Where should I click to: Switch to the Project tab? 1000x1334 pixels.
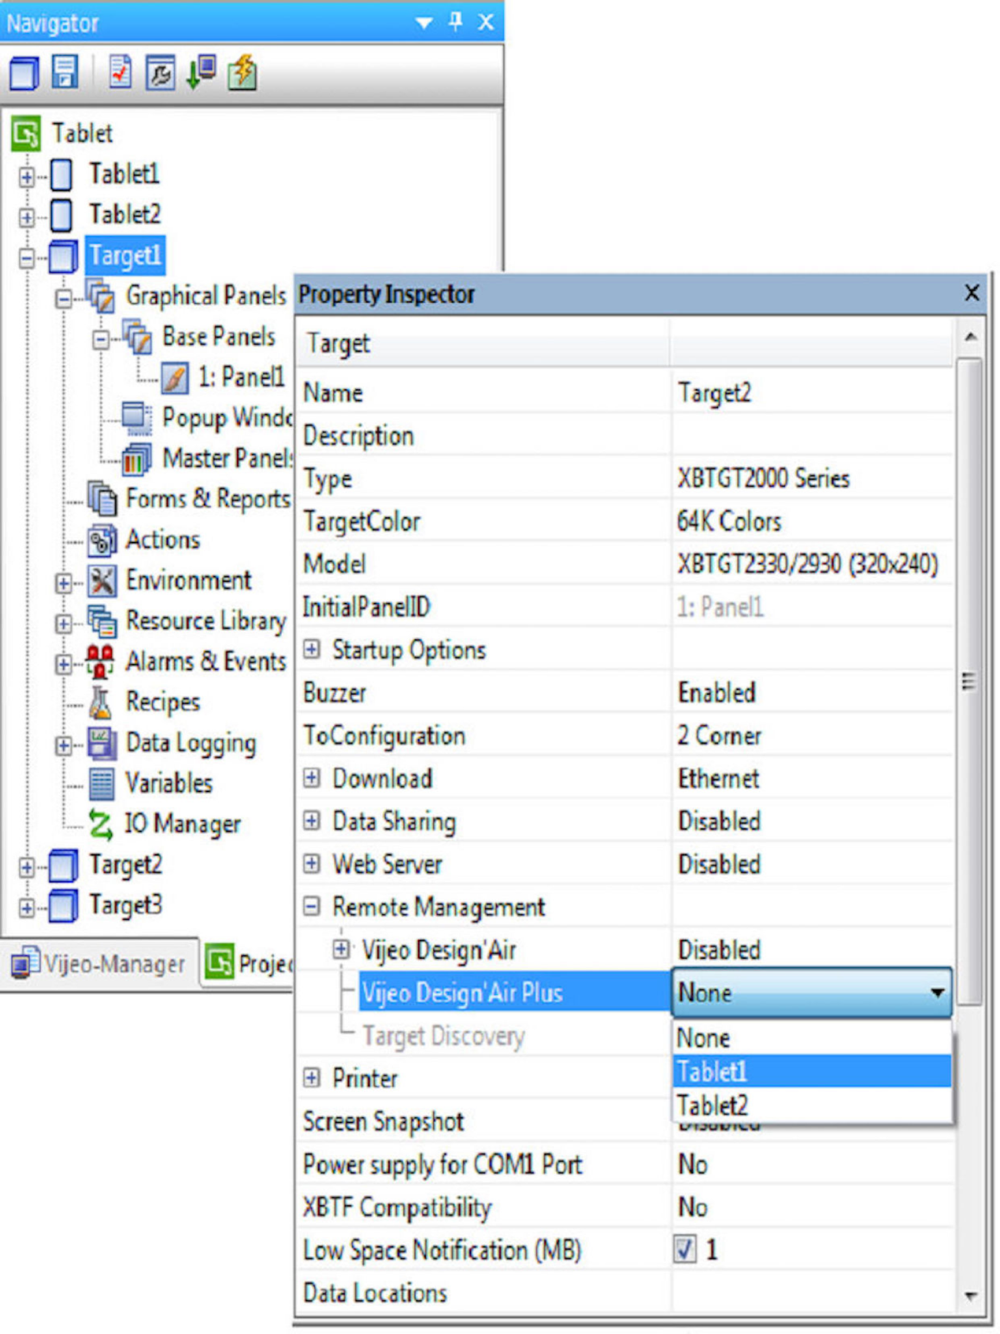tap(248, 964)
